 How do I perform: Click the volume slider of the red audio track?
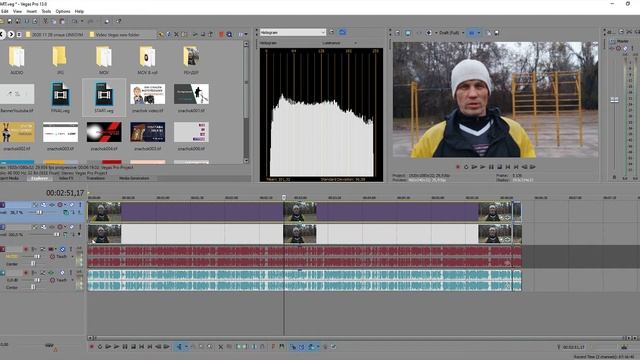pos(37,256)
